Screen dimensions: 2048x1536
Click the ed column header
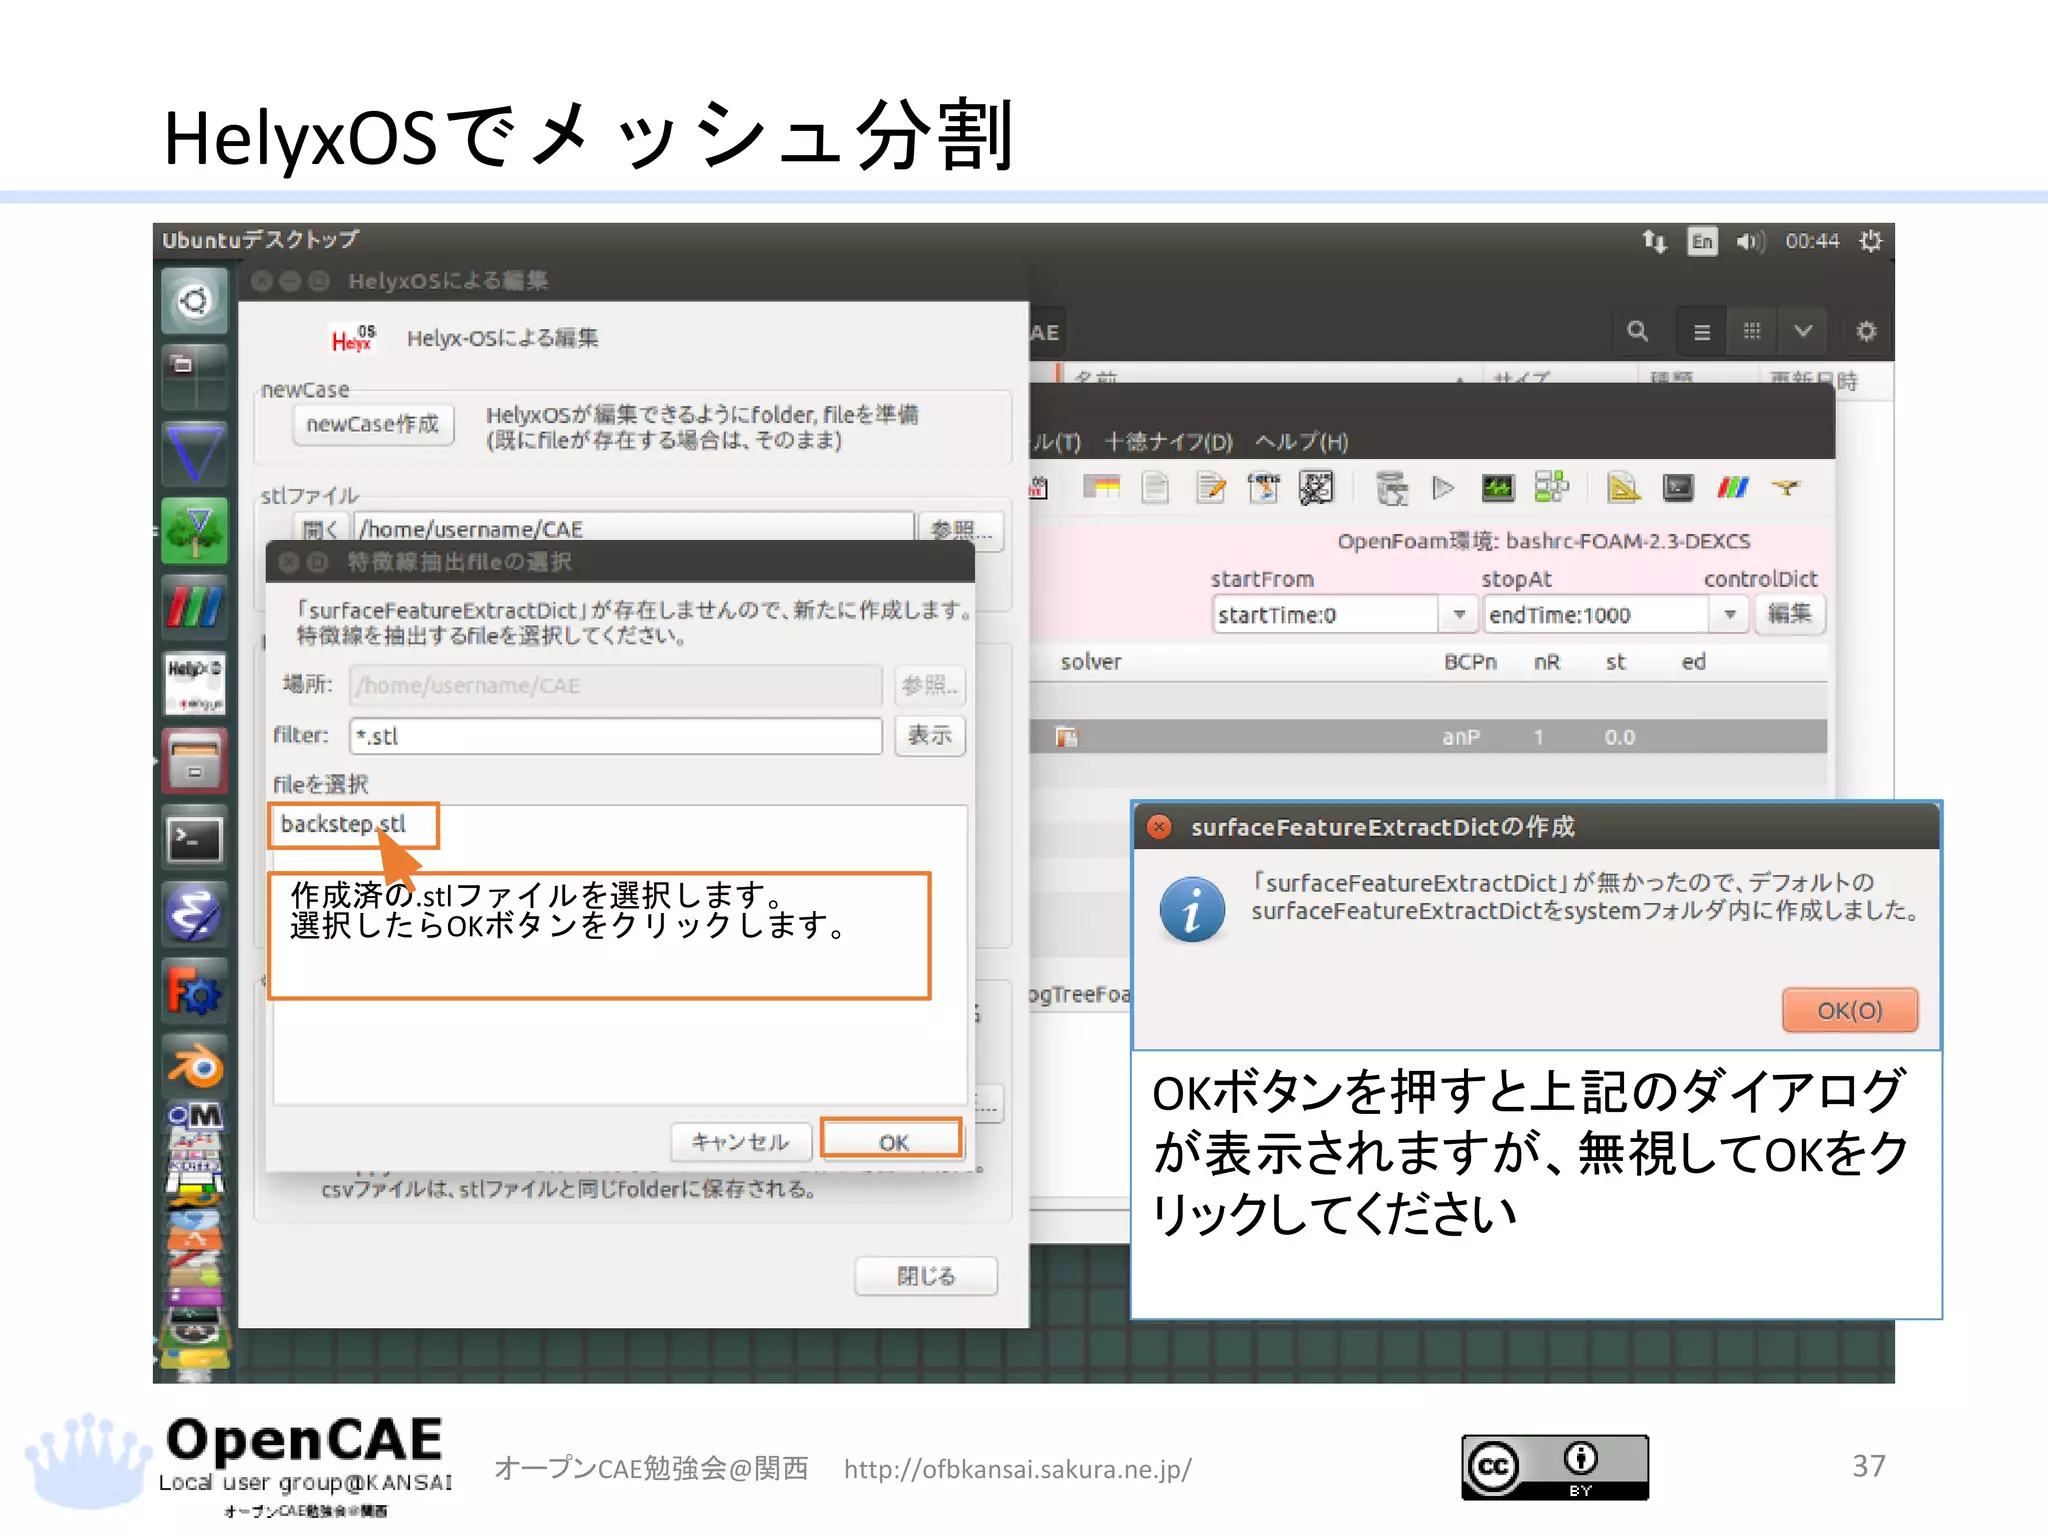tap(1693, 662)
